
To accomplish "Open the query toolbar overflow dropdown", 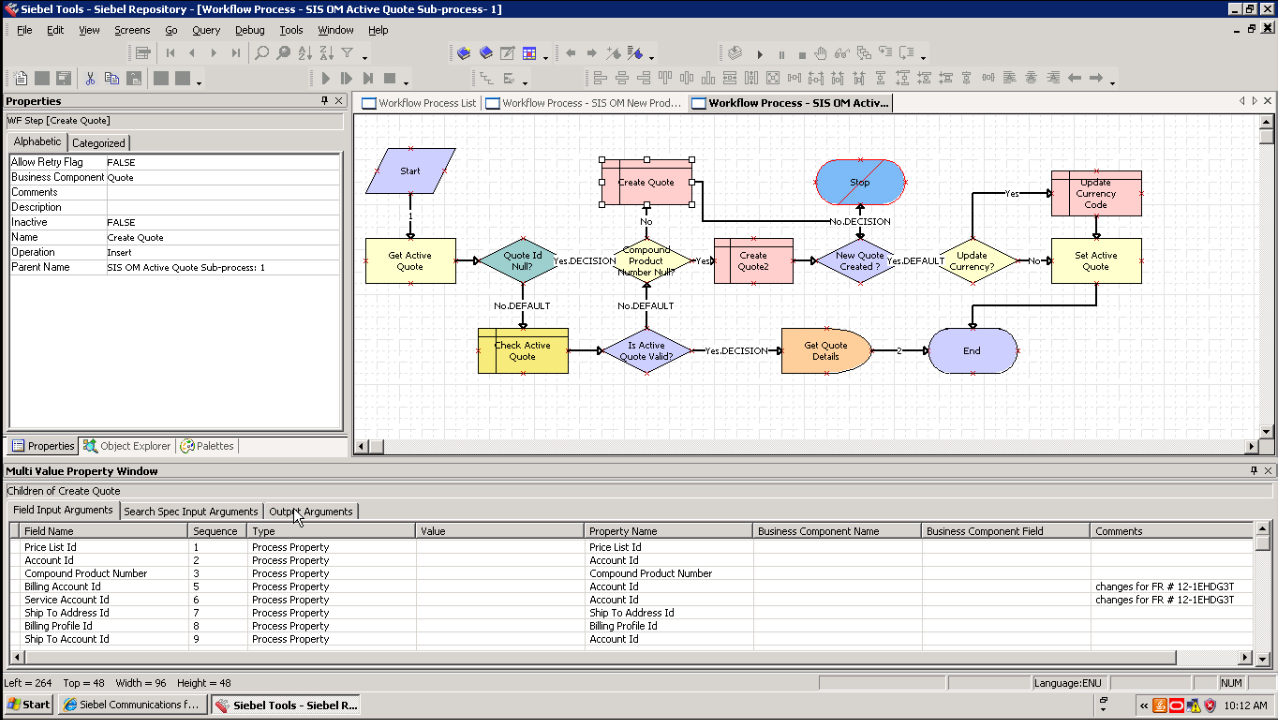I will [365, 57].
